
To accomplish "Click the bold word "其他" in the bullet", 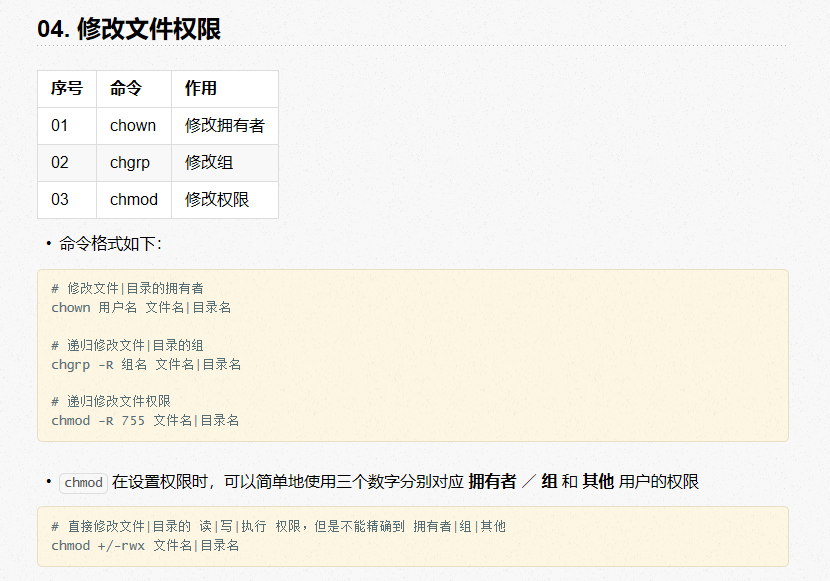I will 598,482.
